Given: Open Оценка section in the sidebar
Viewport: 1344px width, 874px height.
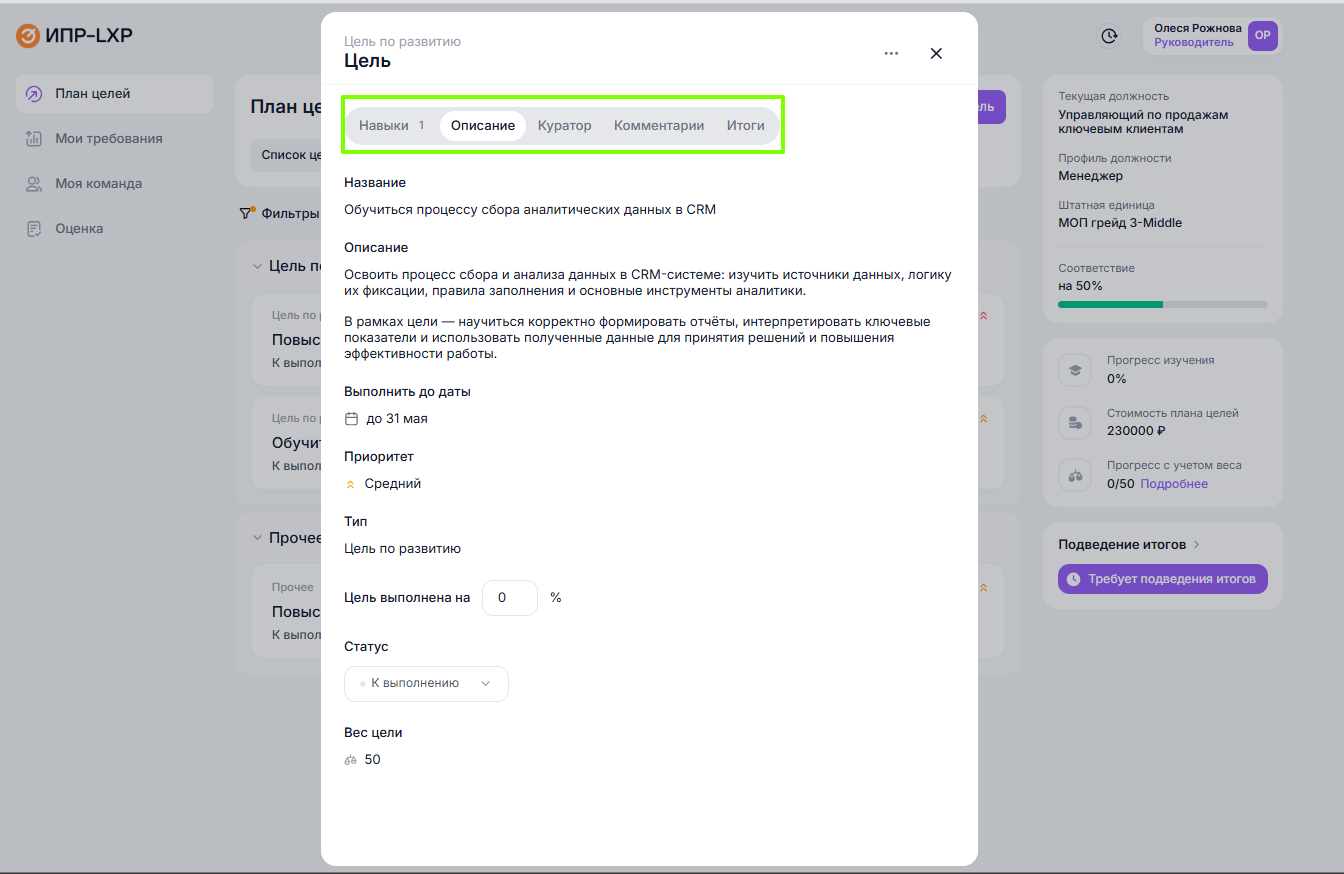Looking at the screenshot, I should click(79, 229).
